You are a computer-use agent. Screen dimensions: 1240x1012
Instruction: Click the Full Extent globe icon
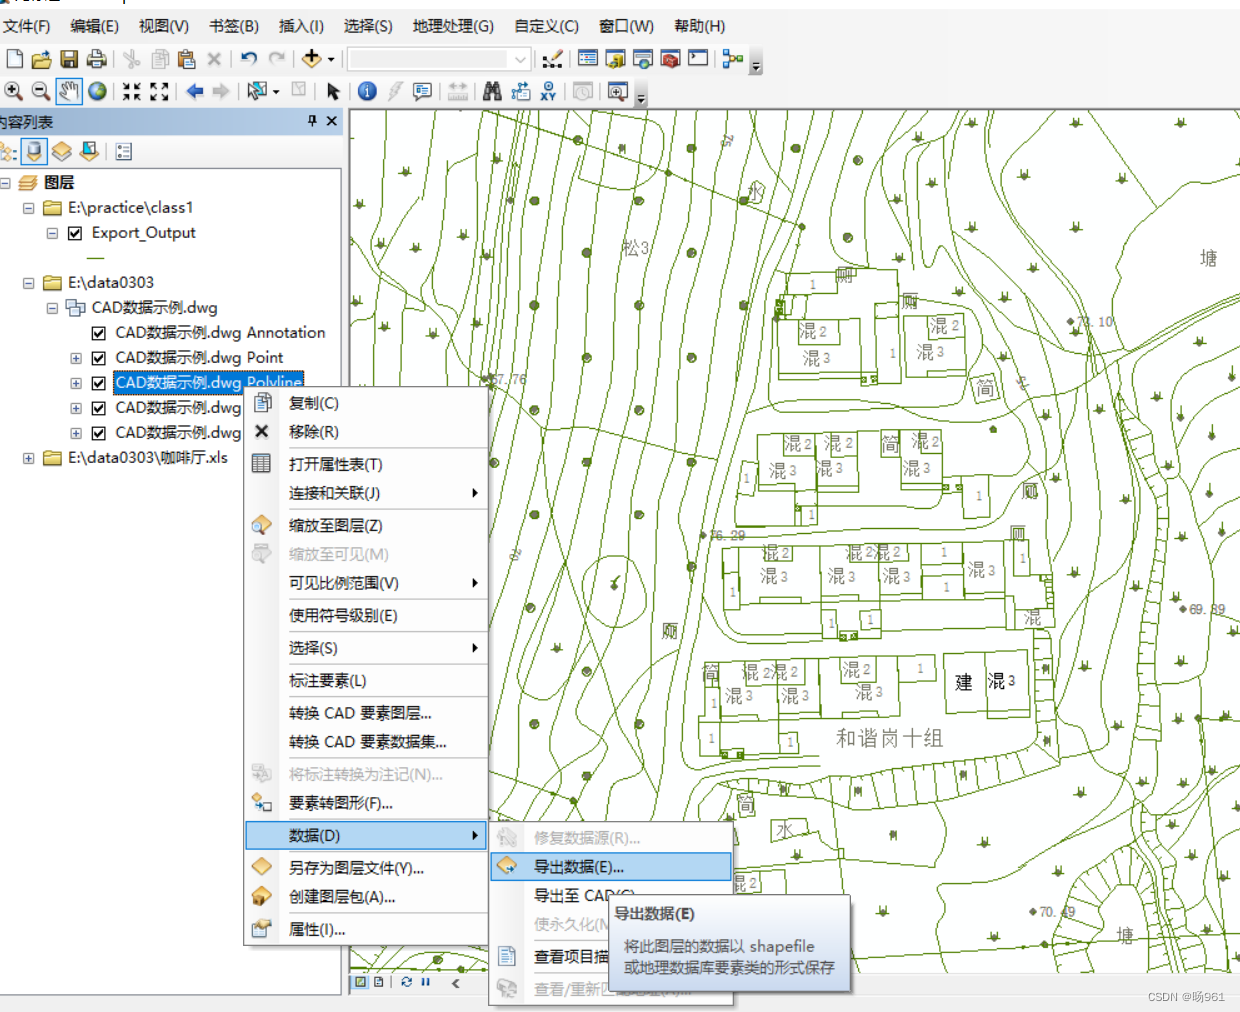point(99,91)
